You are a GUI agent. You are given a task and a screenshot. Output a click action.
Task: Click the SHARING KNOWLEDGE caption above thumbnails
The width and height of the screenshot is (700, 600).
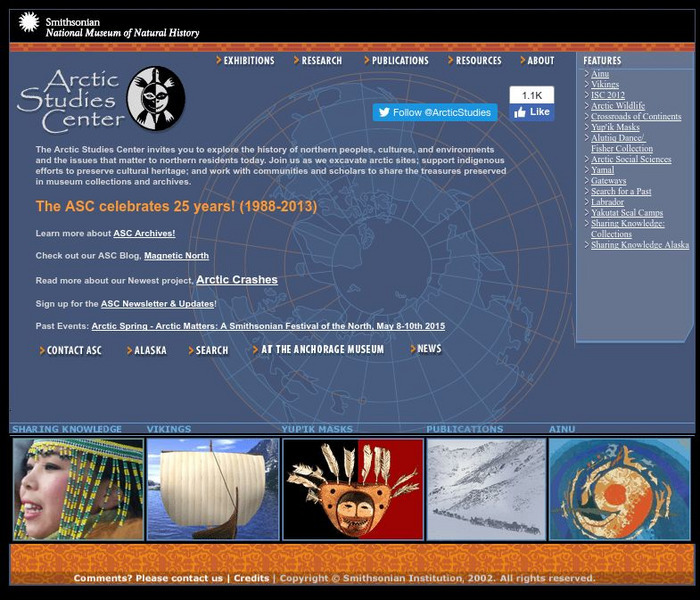67,429
